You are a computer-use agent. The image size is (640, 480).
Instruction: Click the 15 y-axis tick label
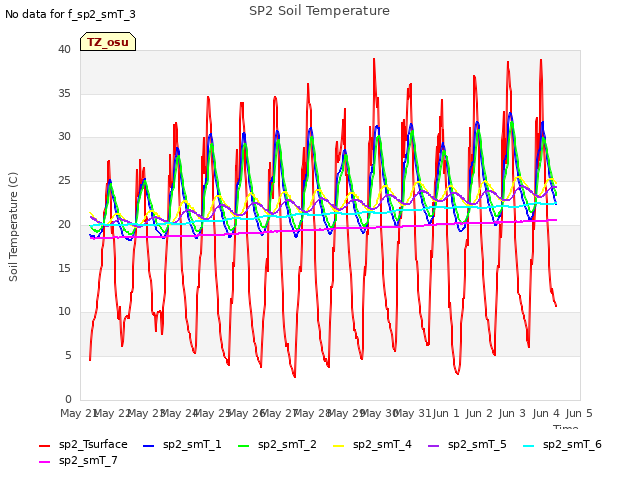point(64,268)
